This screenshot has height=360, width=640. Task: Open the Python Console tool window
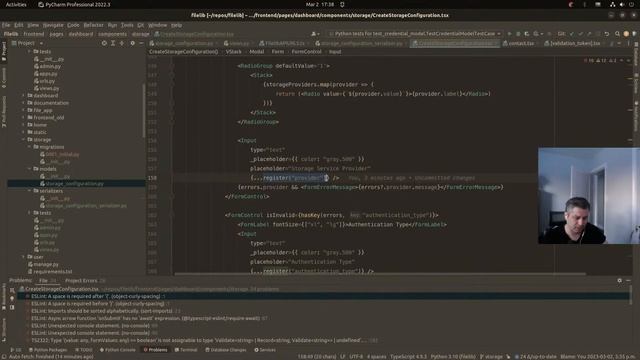coord(118,350)
